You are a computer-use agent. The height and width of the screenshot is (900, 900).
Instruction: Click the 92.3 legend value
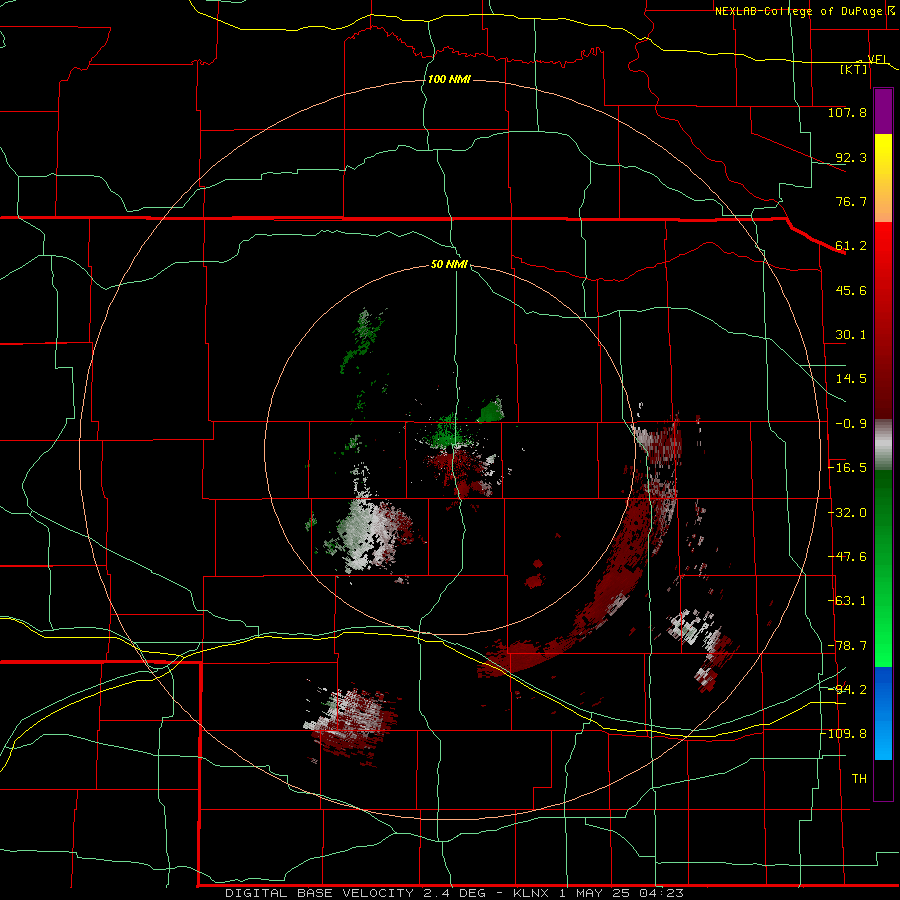[851, 157]
